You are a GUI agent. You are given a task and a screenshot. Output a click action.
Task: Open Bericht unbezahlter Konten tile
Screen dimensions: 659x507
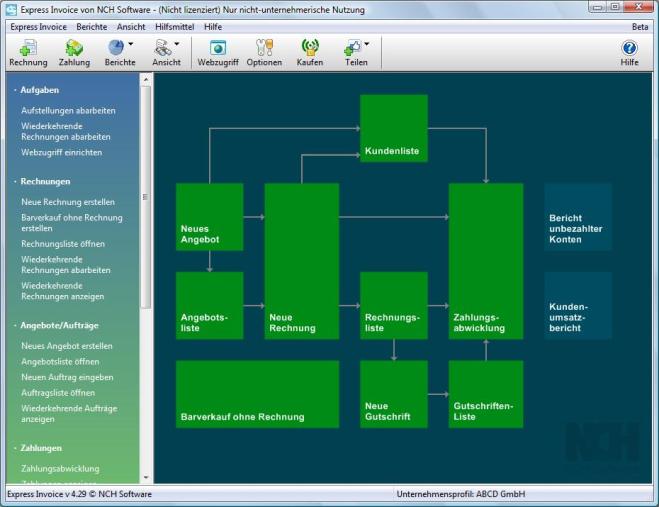pyautogui.click(x=578, y=217)
